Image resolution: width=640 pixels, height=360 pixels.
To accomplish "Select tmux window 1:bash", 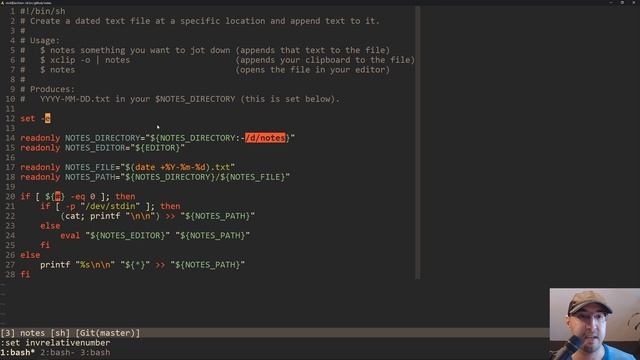I will (18, 352).
